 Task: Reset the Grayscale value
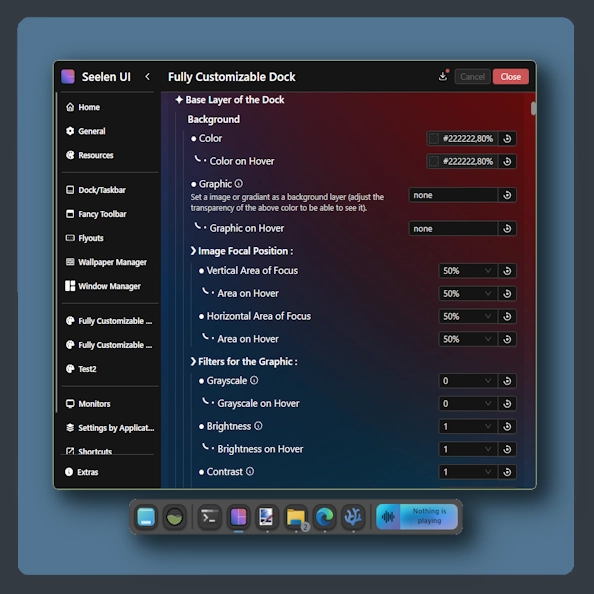507,381
